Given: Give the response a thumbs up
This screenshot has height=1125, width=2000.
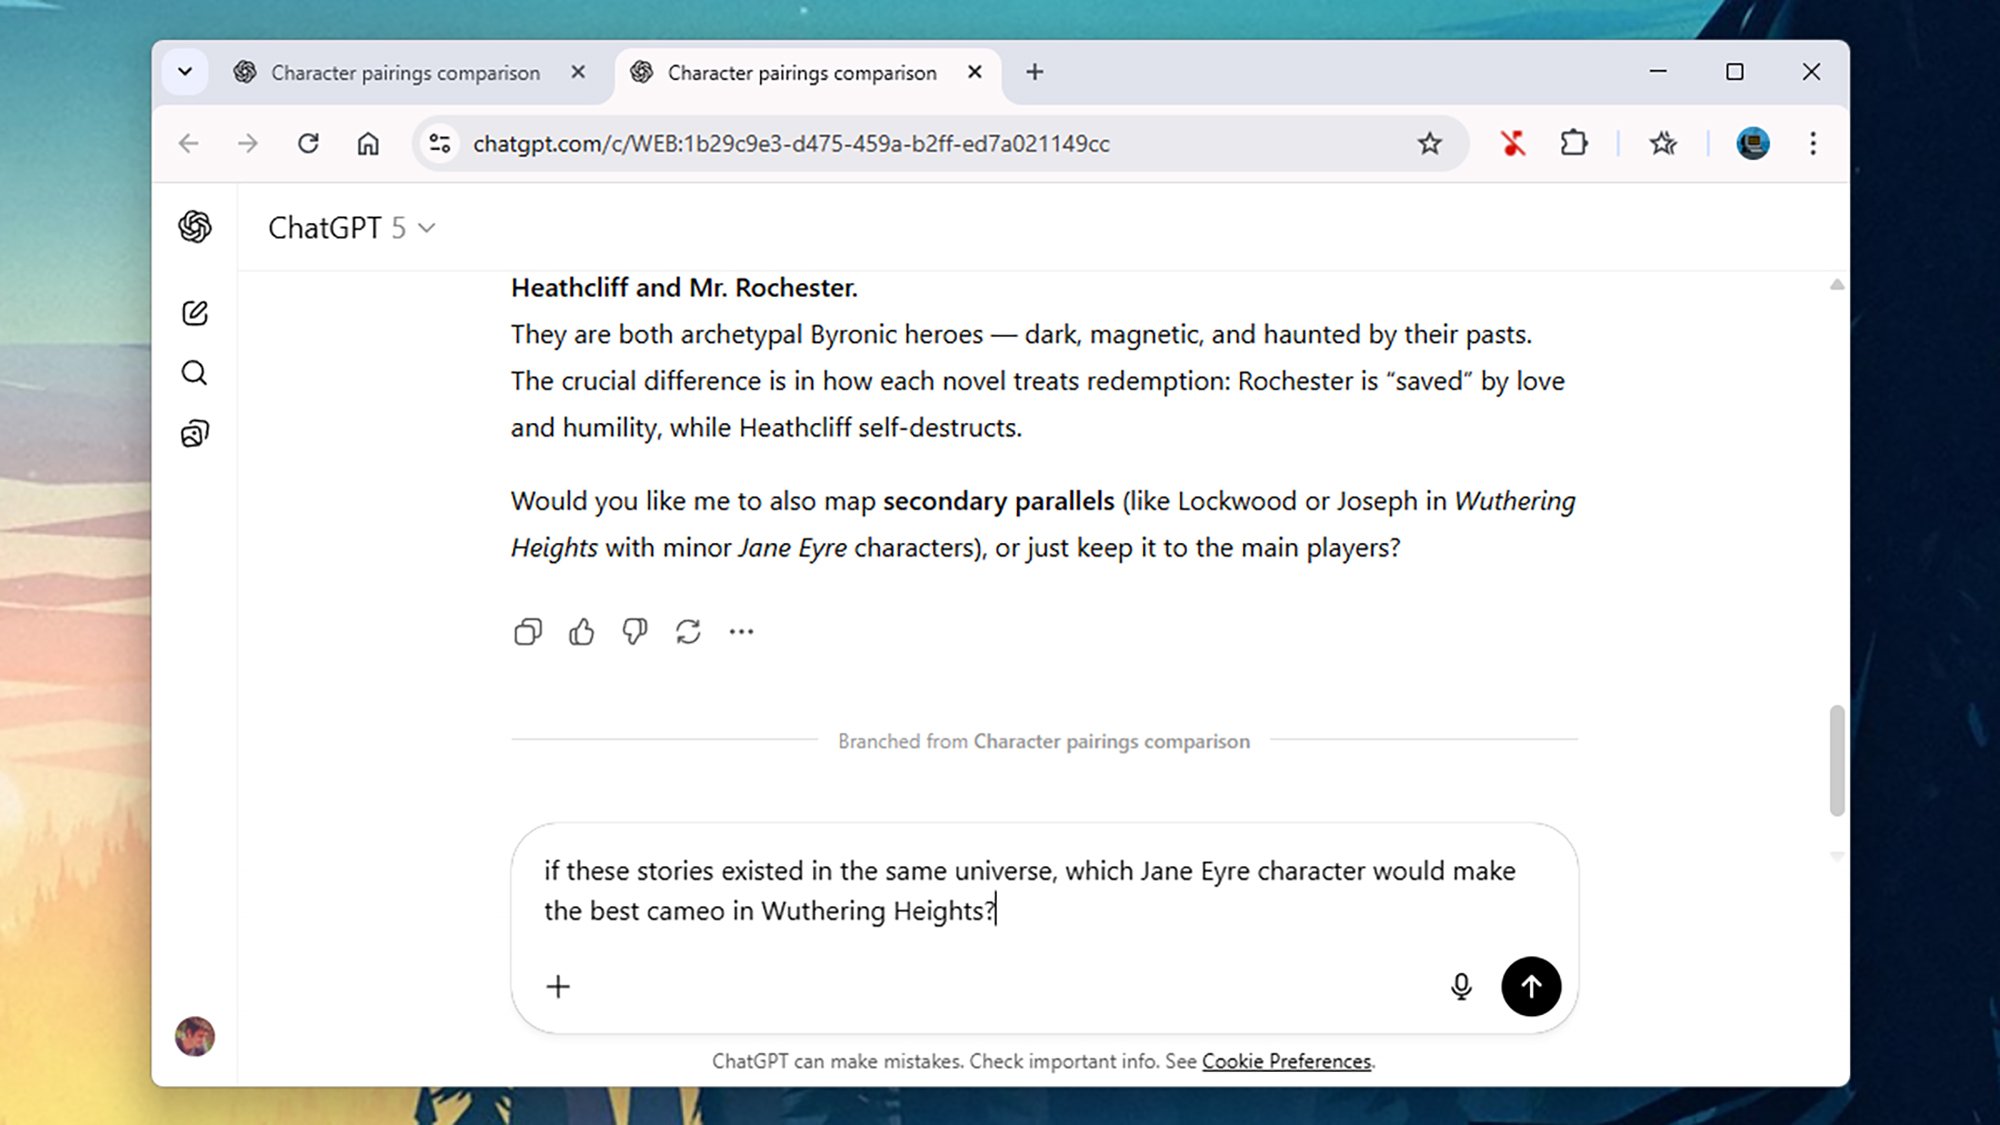Looking at the screenshot, I should coord(581,632).
